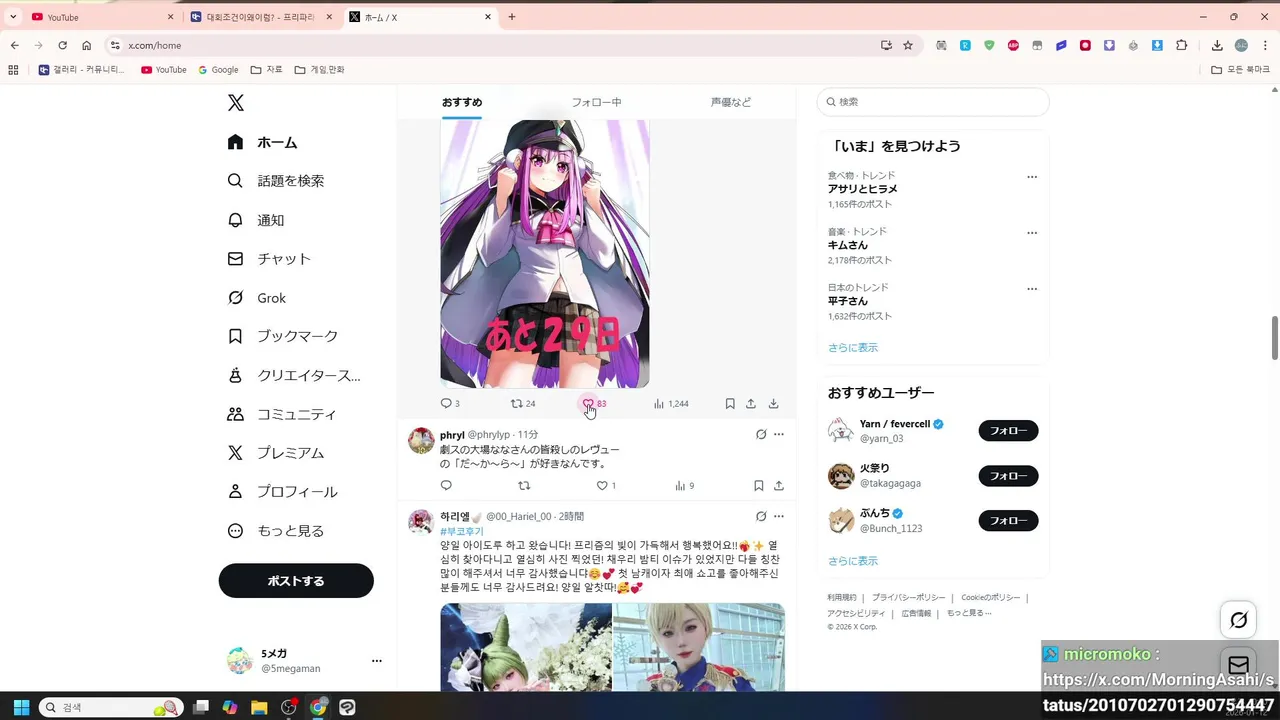The image size is (1280, 720).
Task: Open phryl's profile avatar
Action: coord(421,441)
